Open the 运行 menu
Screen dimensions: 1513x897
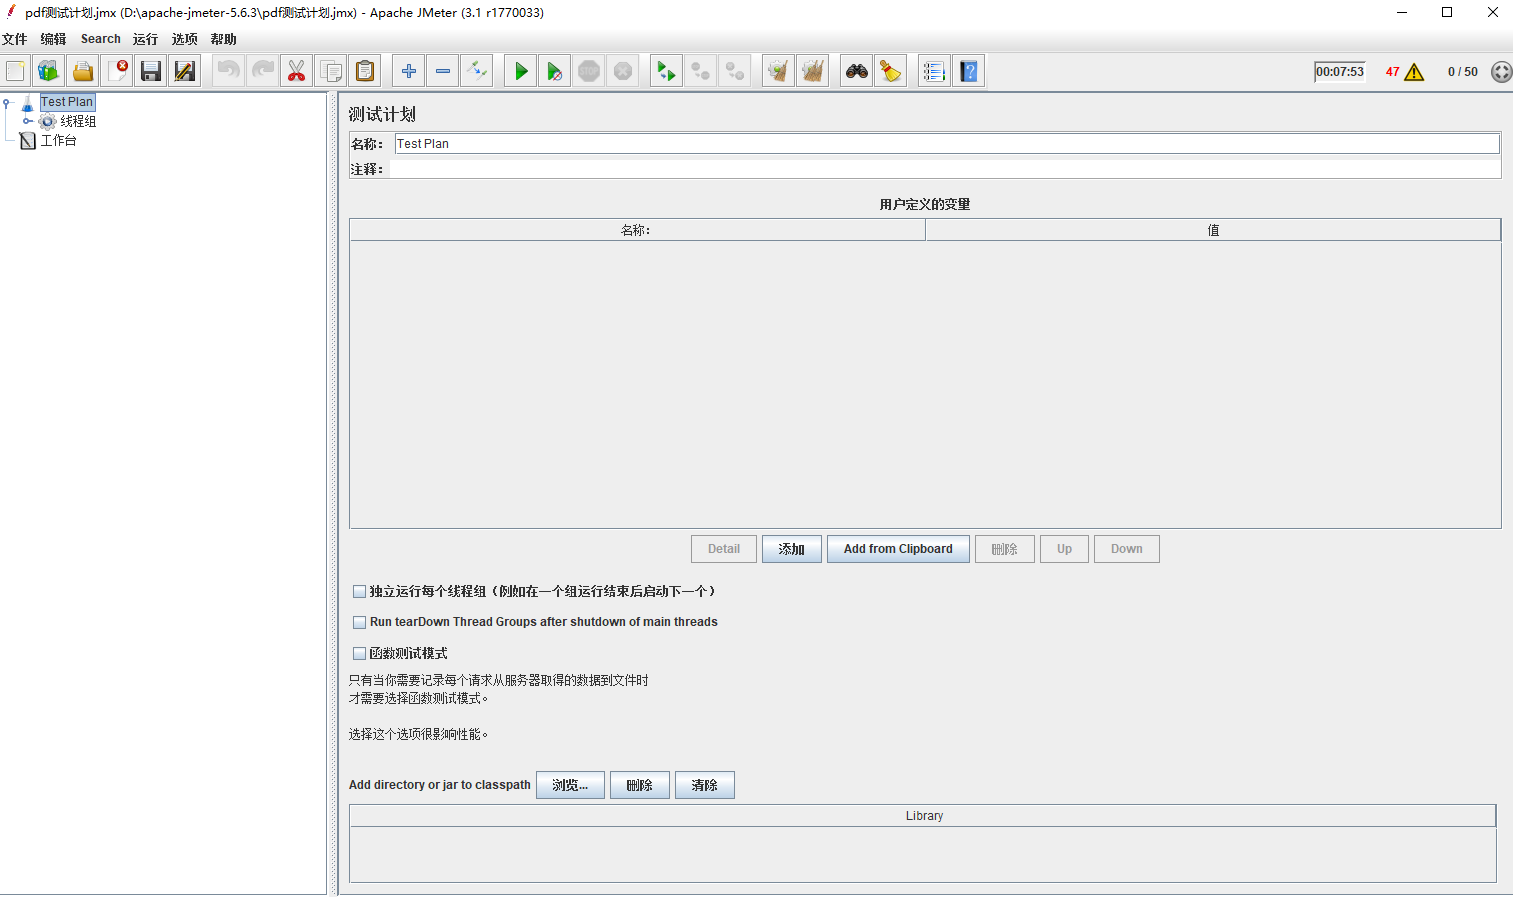coord(144,38)
